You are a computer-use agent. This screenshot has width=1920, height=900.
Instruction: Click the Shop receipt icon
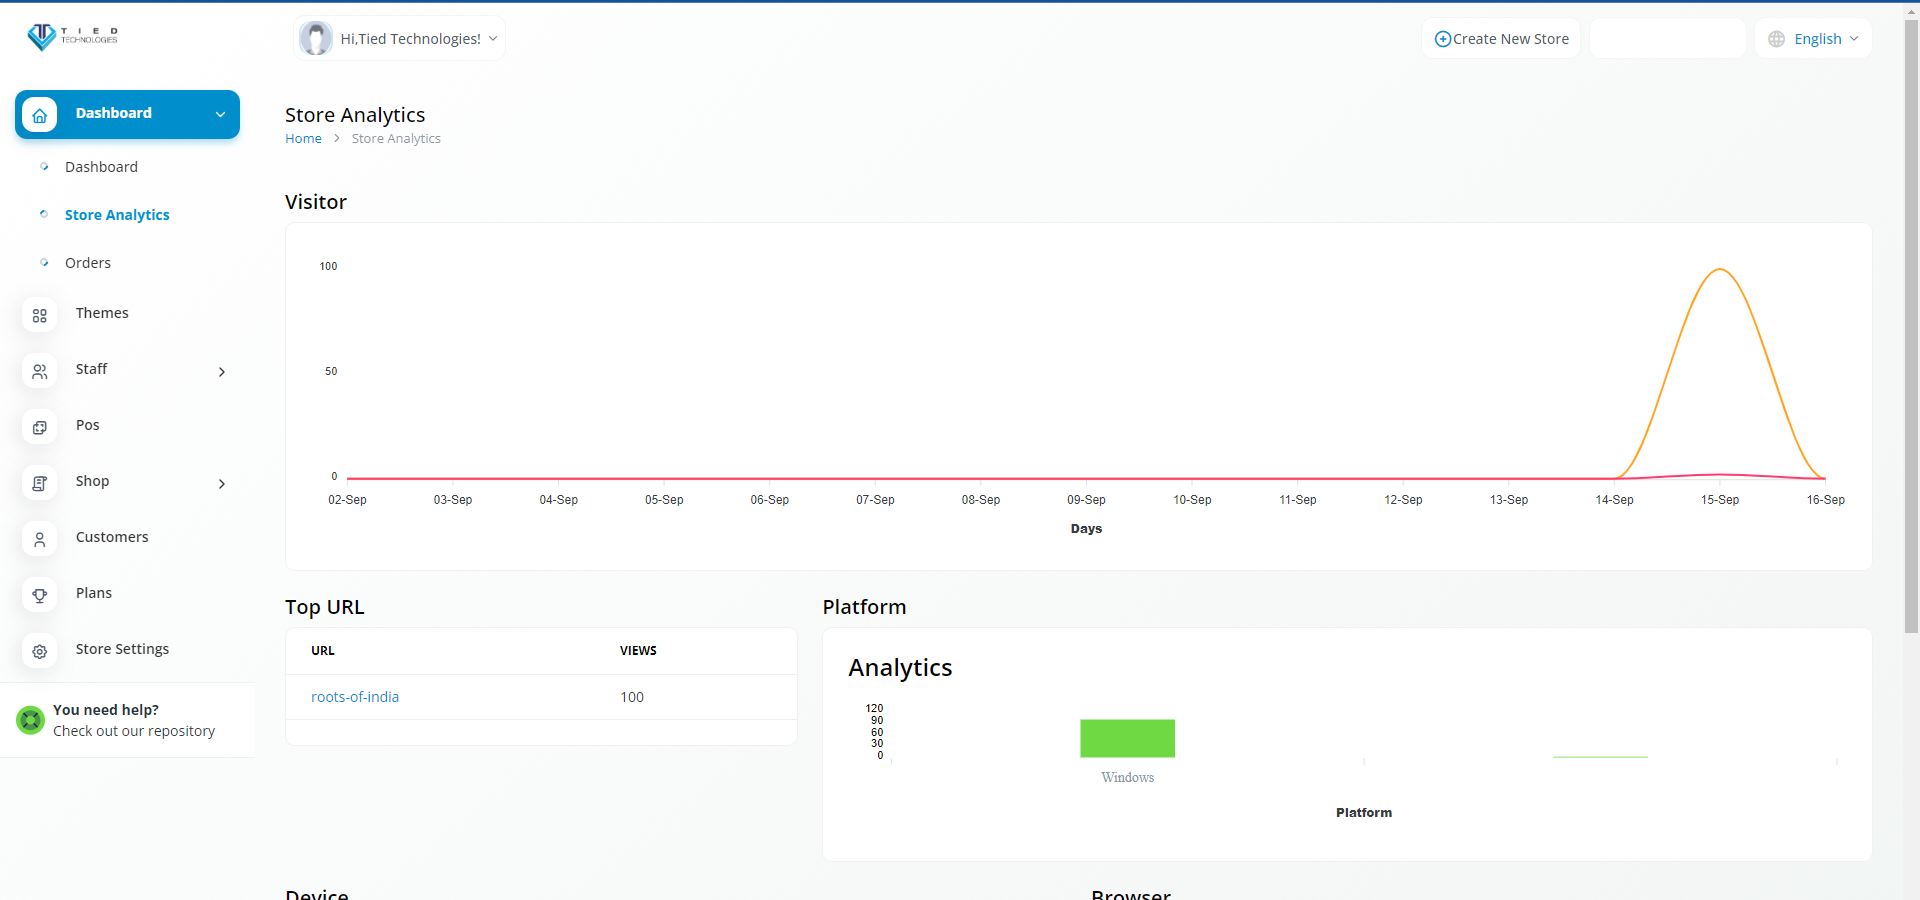(40, 483)
